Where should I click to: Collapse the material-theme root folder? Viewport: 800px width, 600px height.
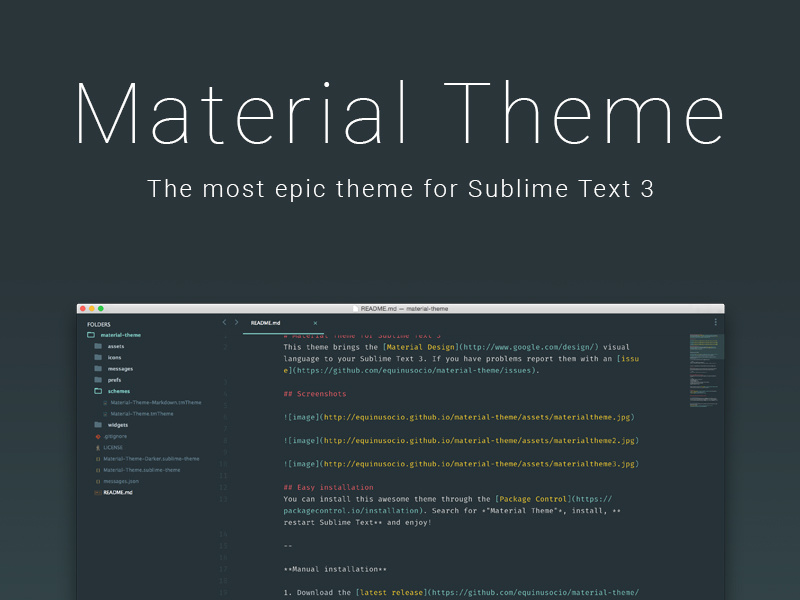(x=114, y=335)
